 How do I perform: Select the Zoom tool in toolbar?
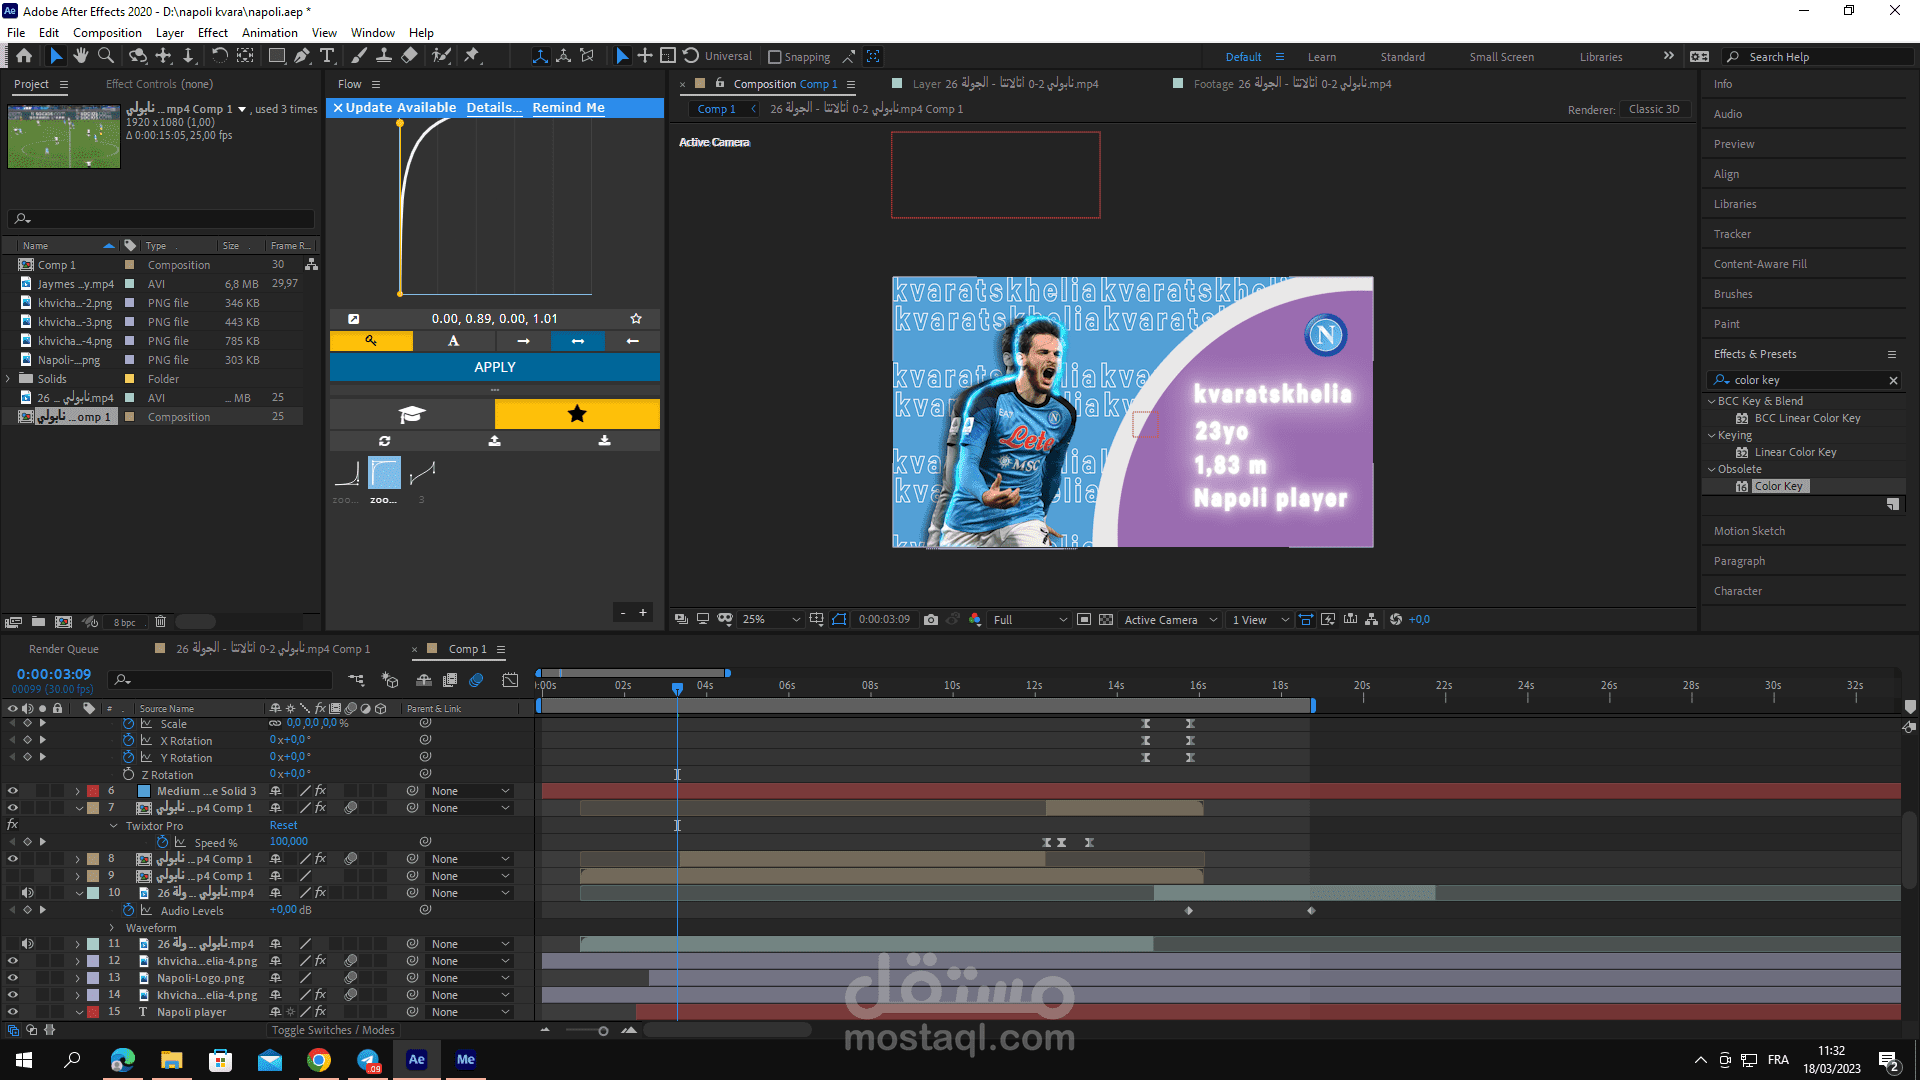point(106,56)
